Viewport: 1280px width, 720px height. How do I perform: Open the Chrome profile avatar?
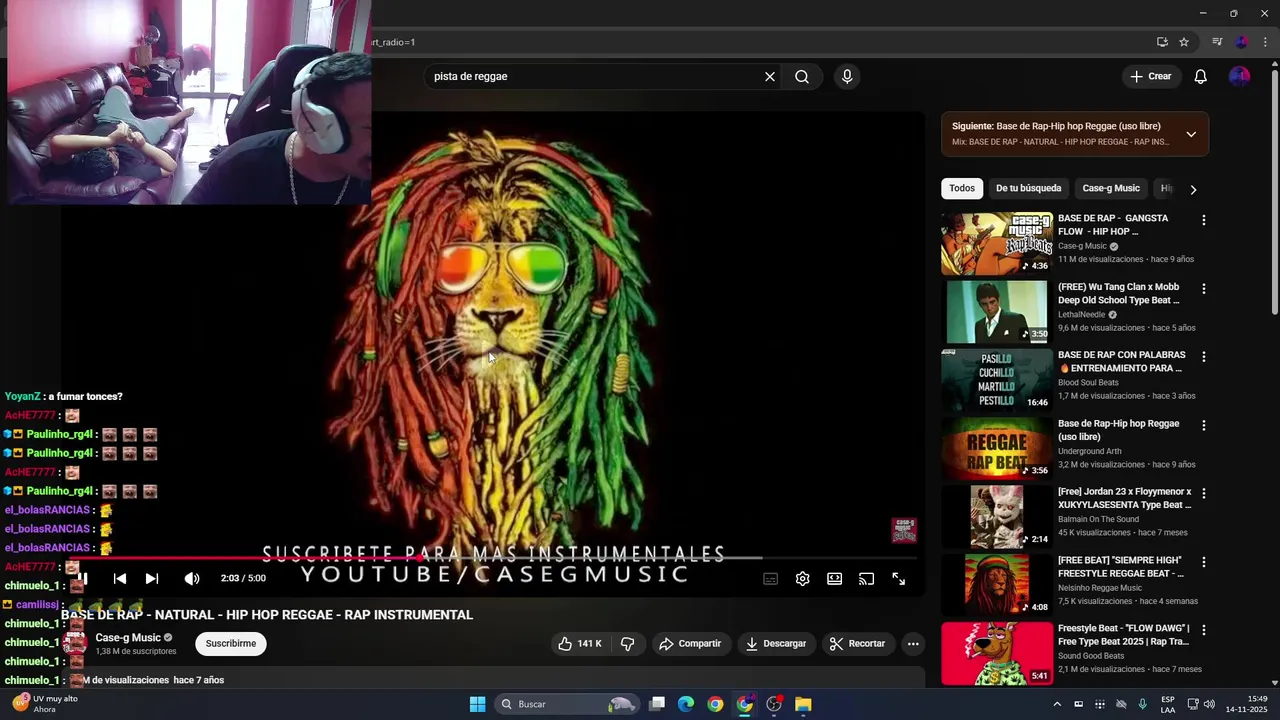tap(1241, 42)
